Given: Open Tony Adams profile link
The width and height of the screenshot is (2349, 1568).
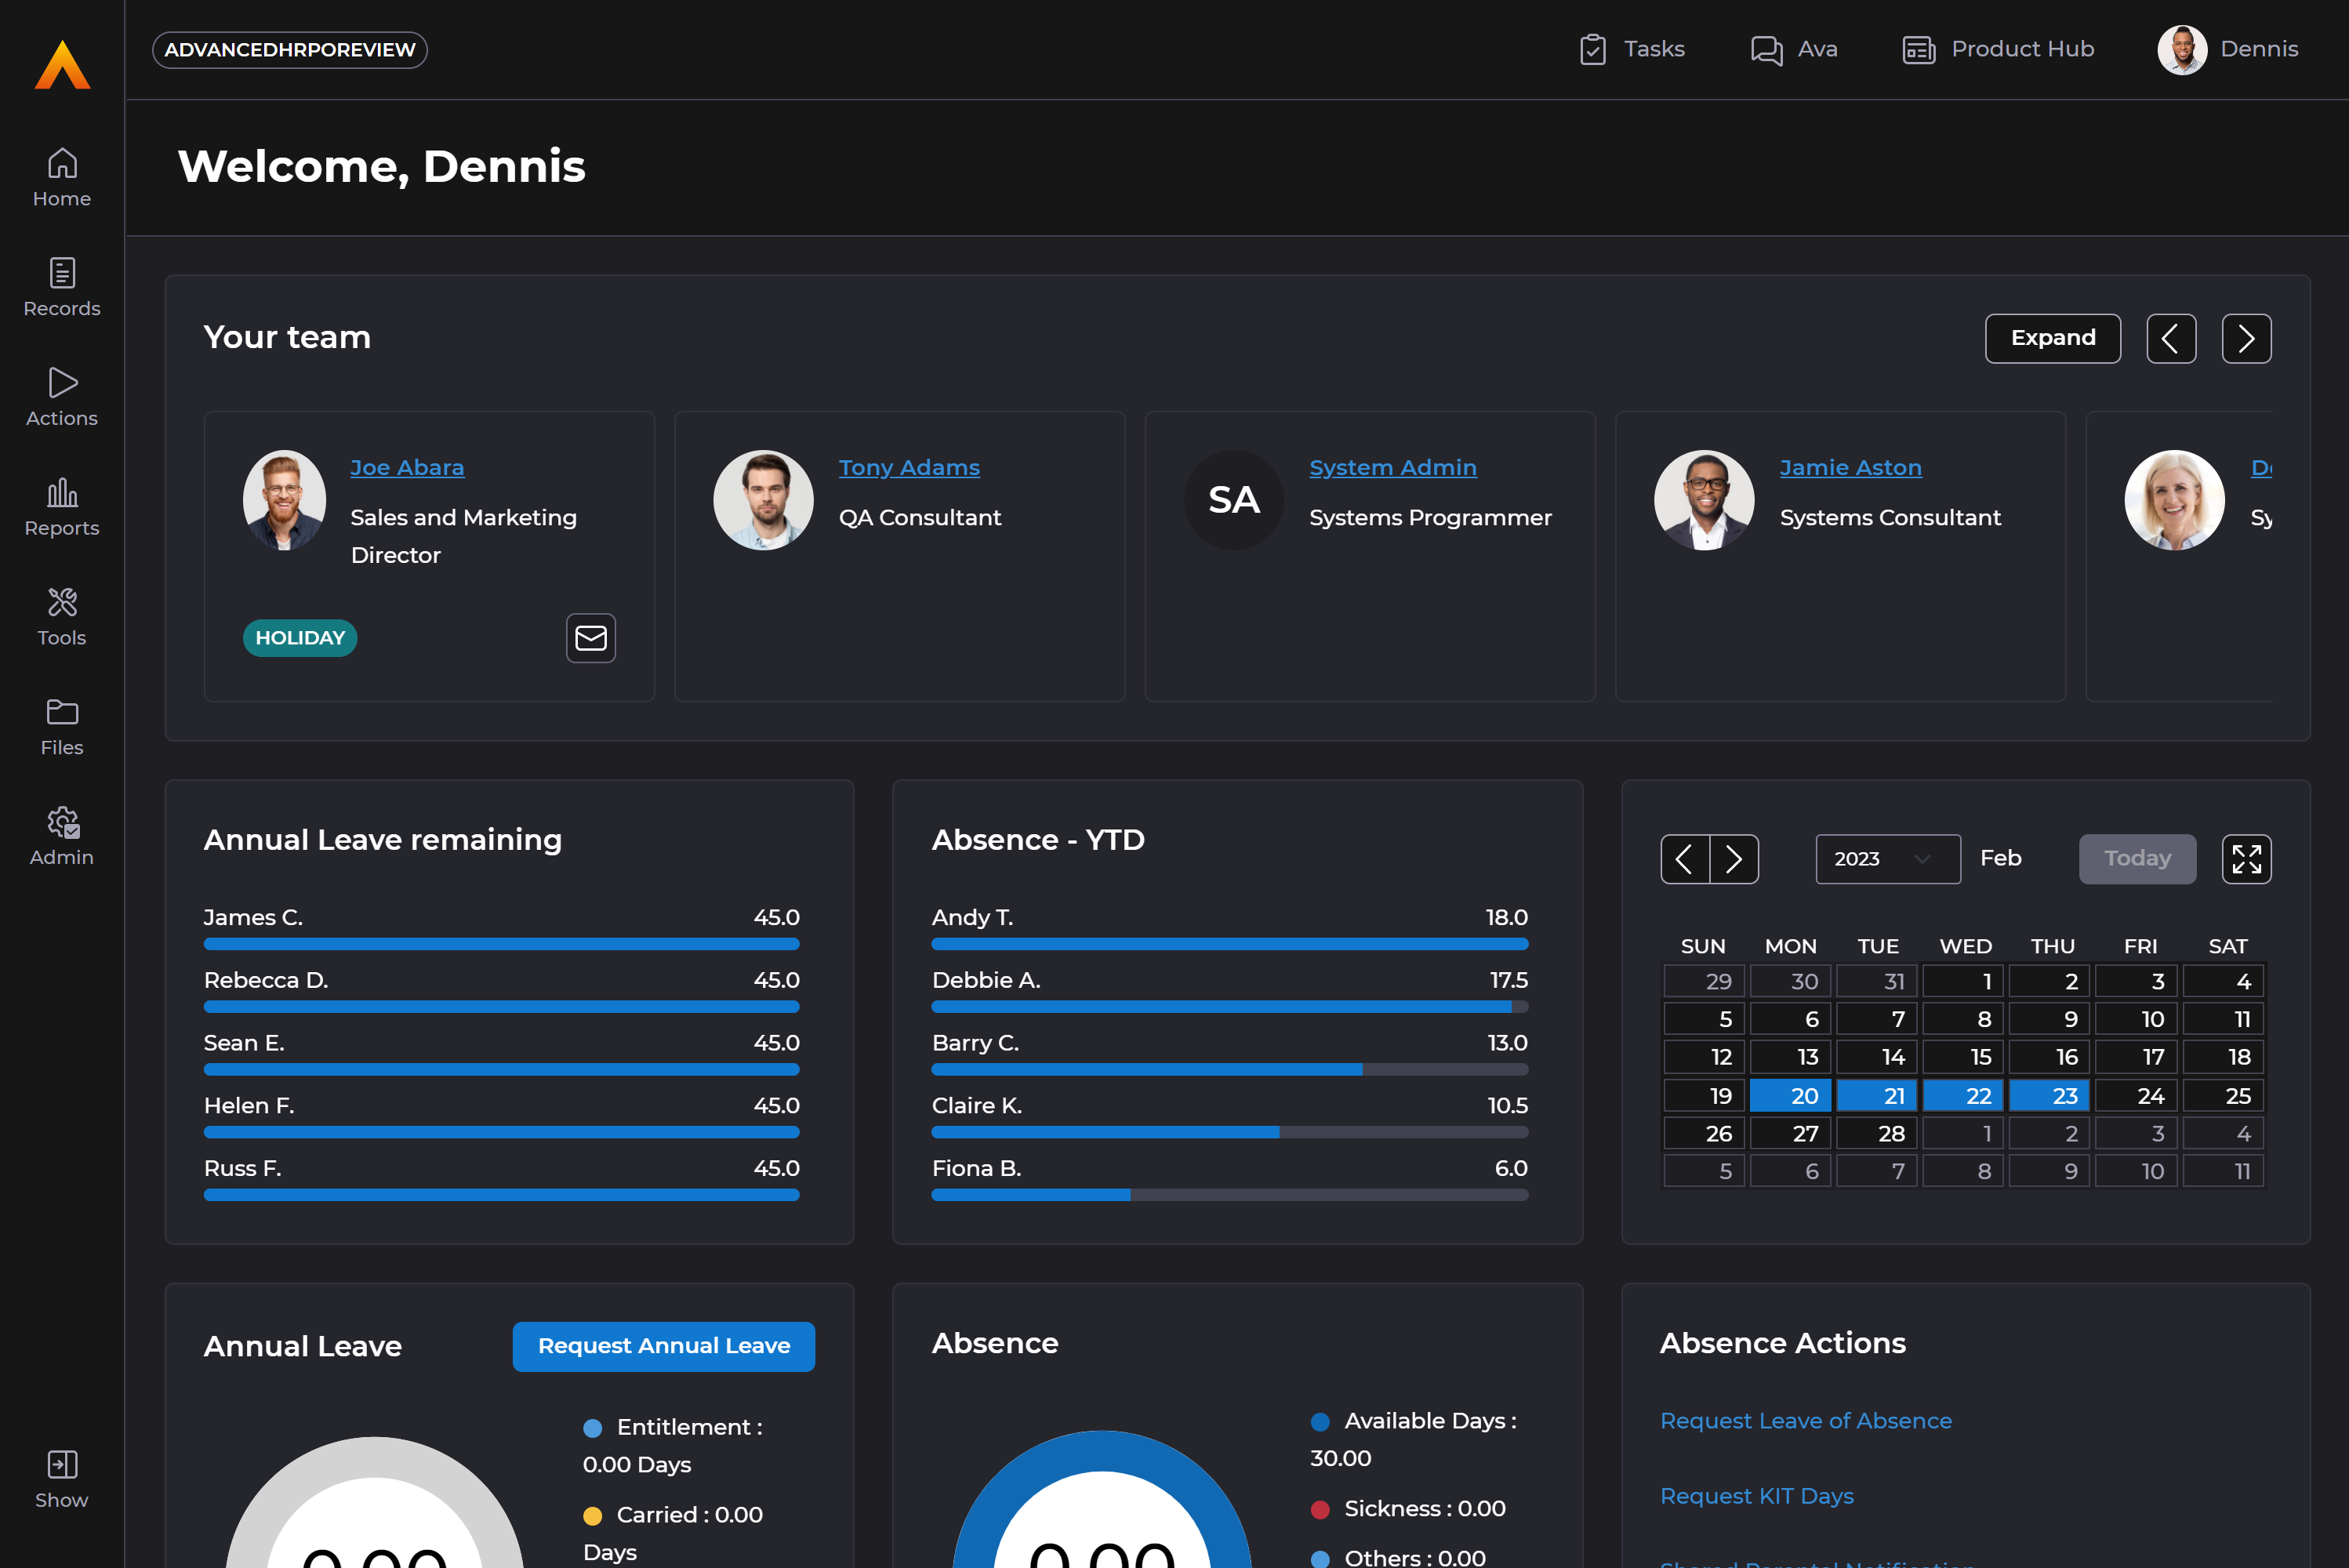Looking at the screenshot, I should pos(908,467).
